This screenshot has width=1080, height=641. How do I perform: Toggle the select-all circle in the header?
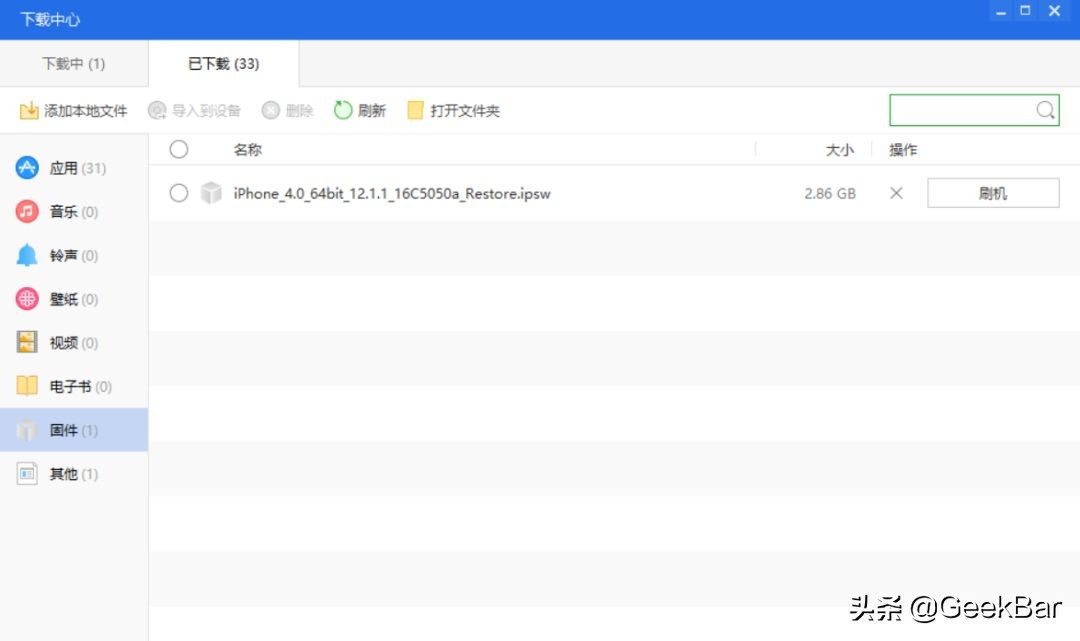click(x=179, y=149)
